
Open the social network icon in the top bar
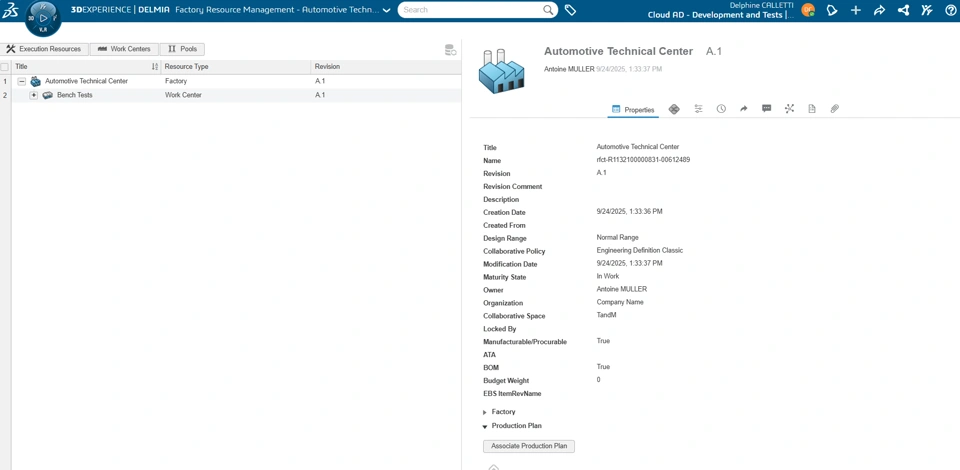[x=903, y=10]
